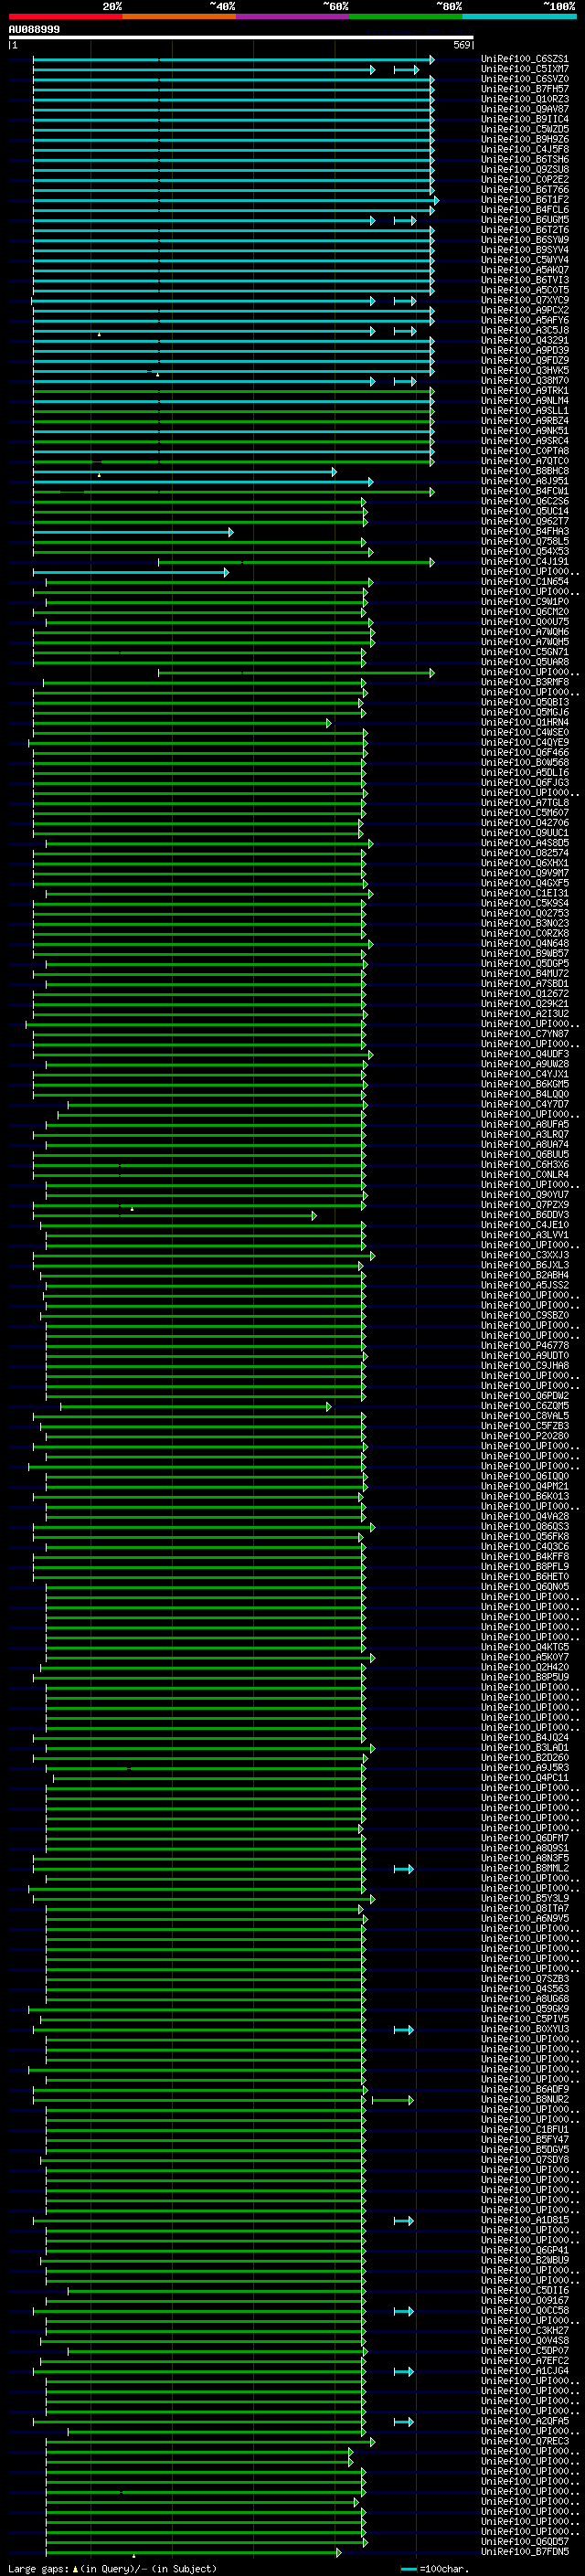
Task: Select the UniRef100_O82574 label
Action: point(525,853)
